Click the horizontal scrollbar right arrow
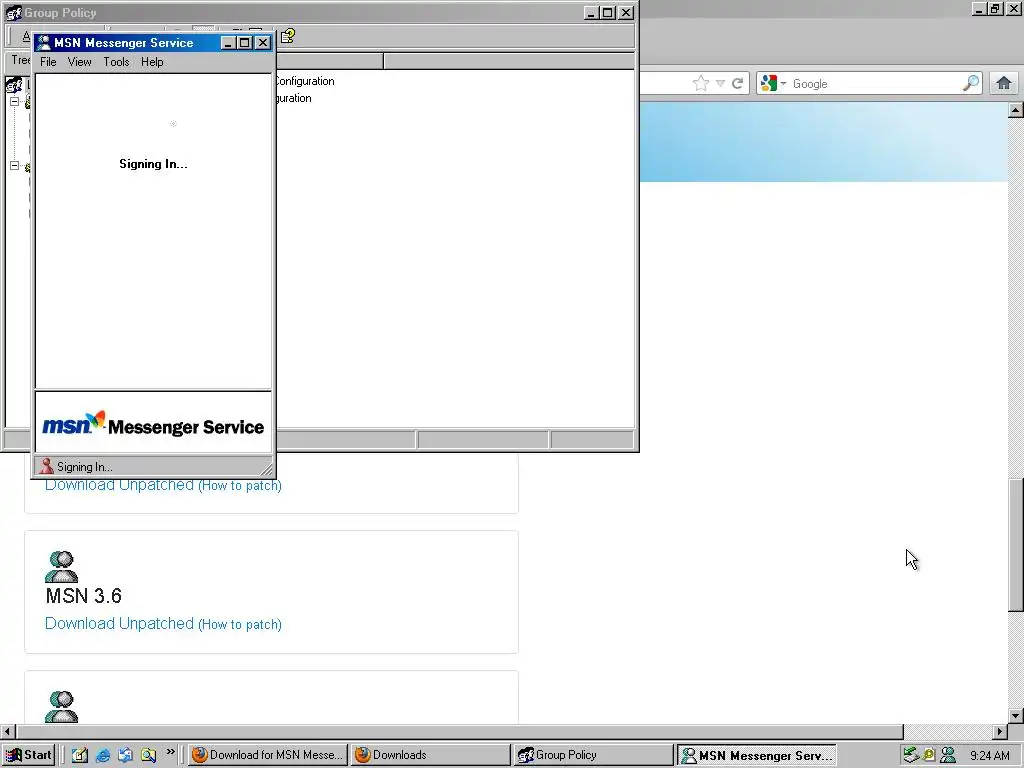The image size is (1024, 768). (x=1000, y=731)
